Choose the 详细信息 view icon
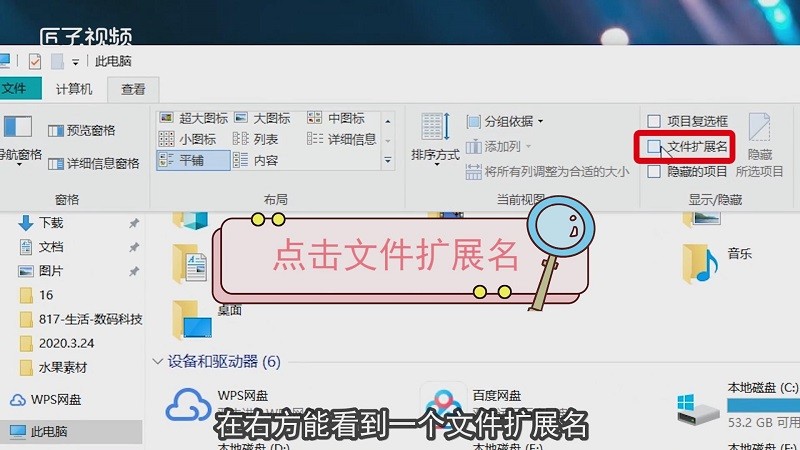Viewport: 800px width, 450px height. coord(315,139)
